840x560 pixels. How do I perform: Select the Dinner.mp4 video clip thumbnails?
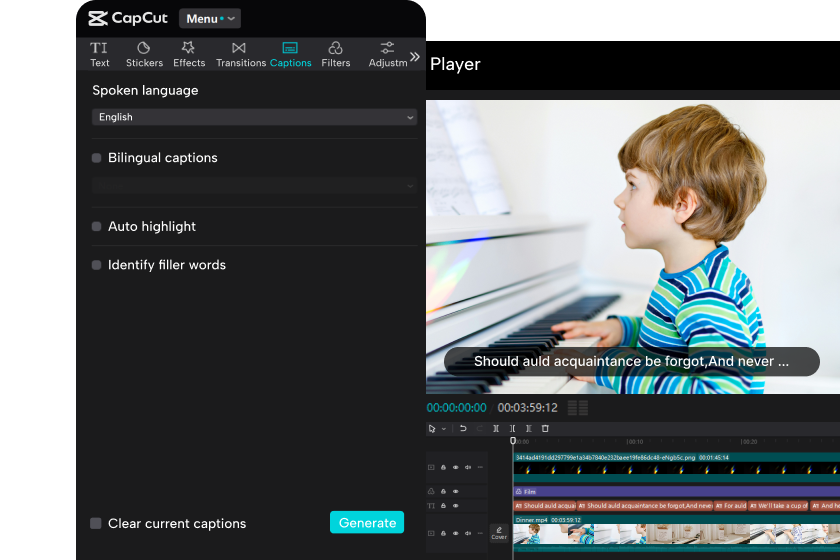coord(677,535)
